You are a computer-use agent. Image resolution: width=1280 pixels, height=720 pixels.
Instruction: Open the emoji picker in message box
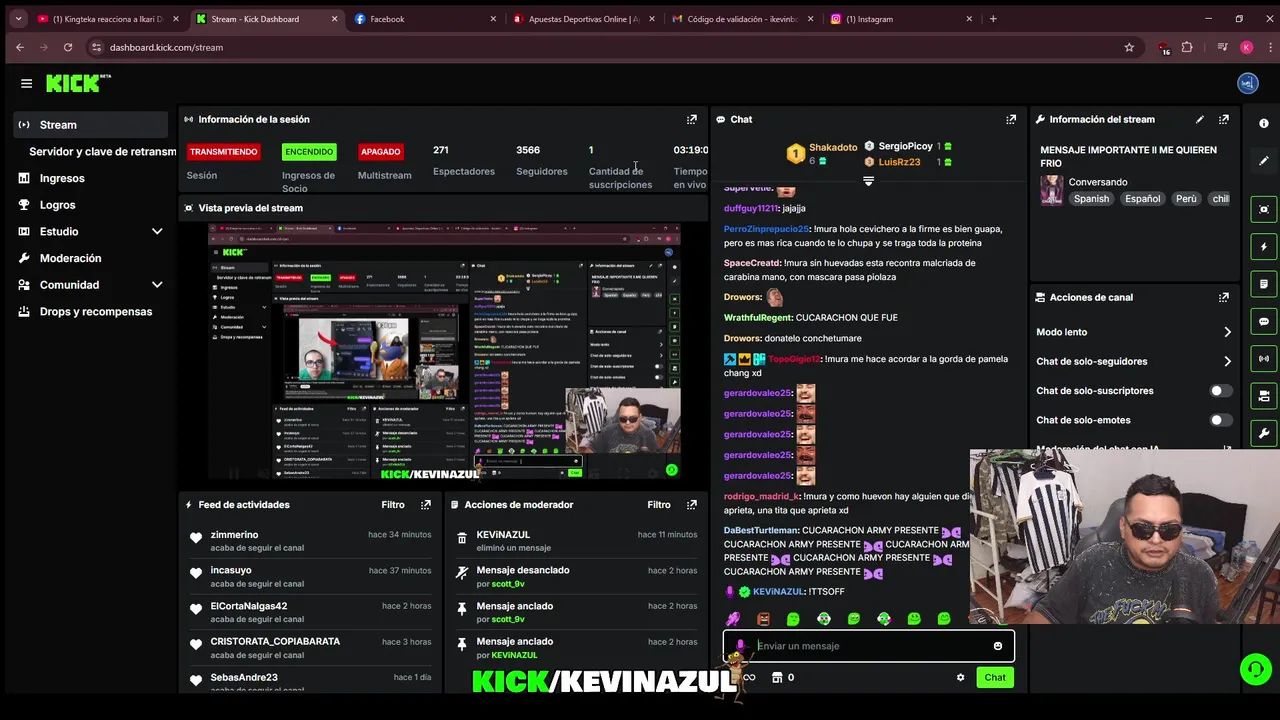pyautogui.click(x=998, y=646)
